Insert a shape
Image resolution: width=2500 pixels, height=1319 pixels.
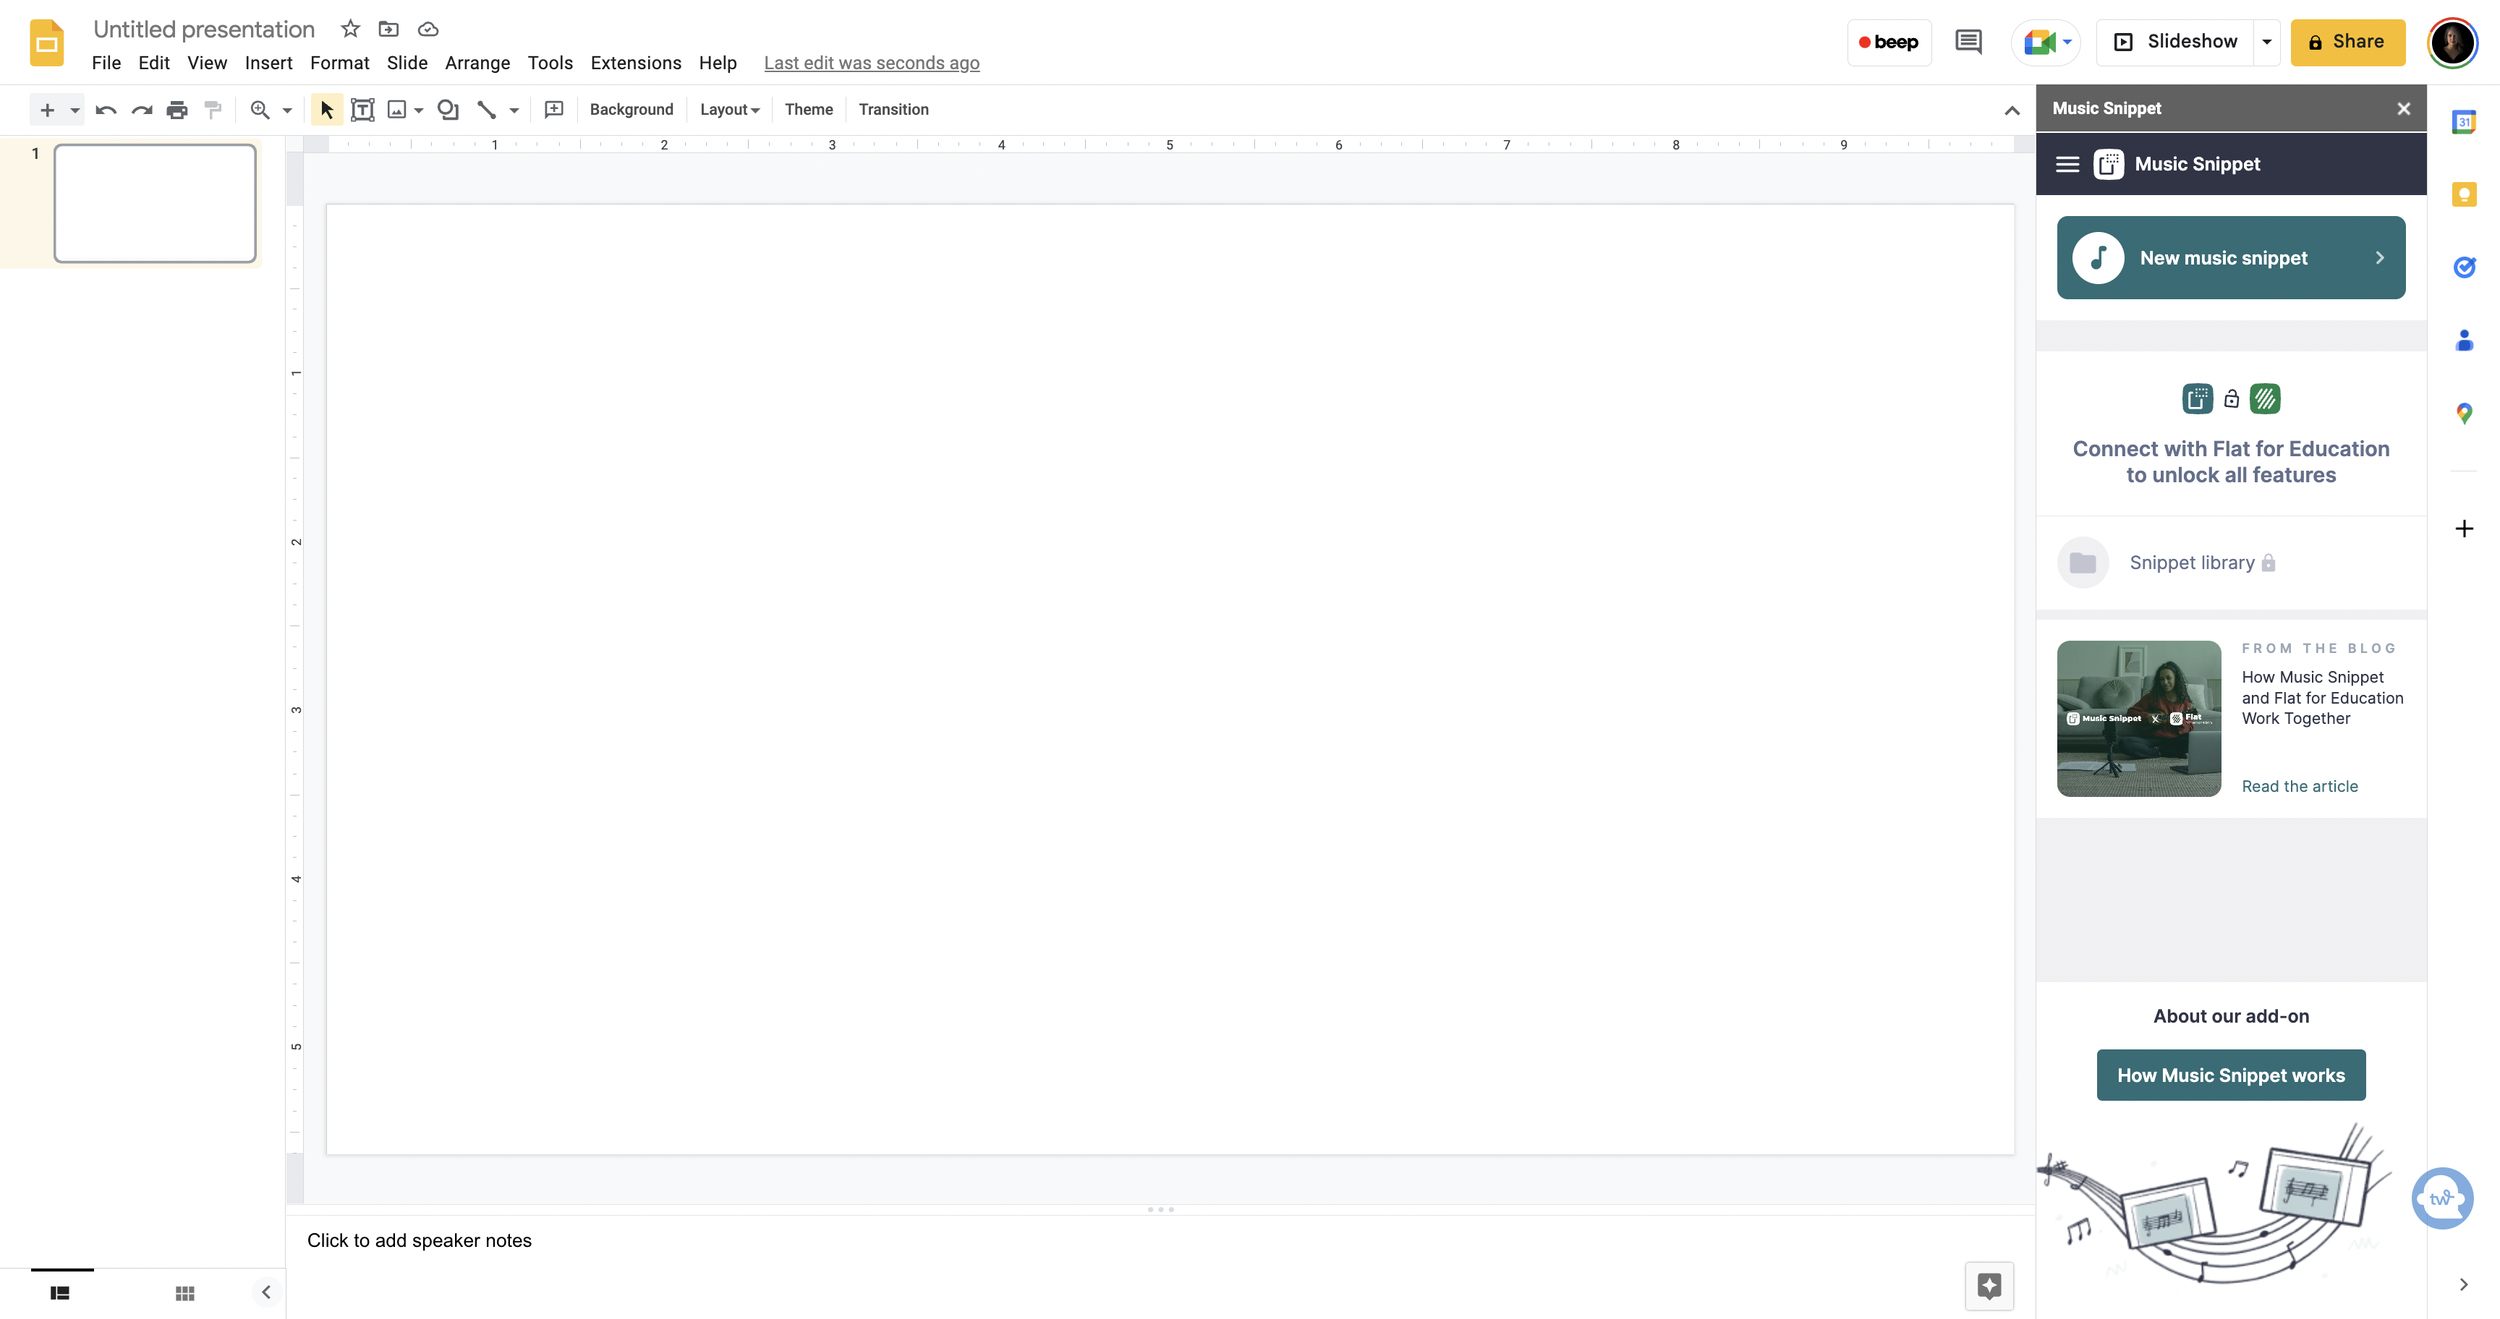click(448, 110)
